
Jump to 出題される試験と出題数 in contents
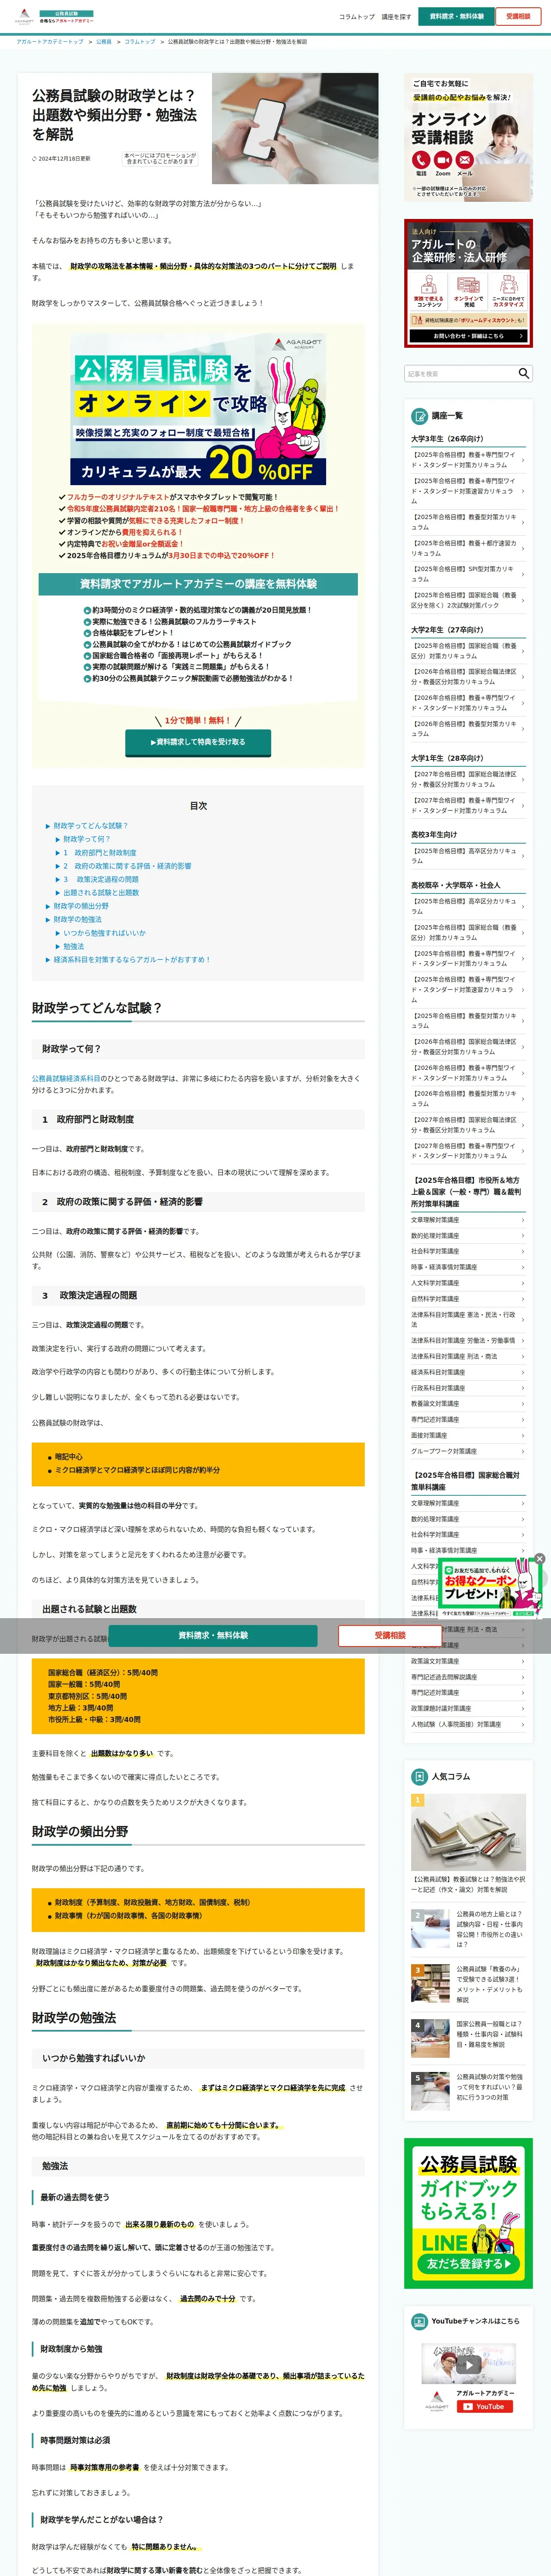click(x=101, y=893)
